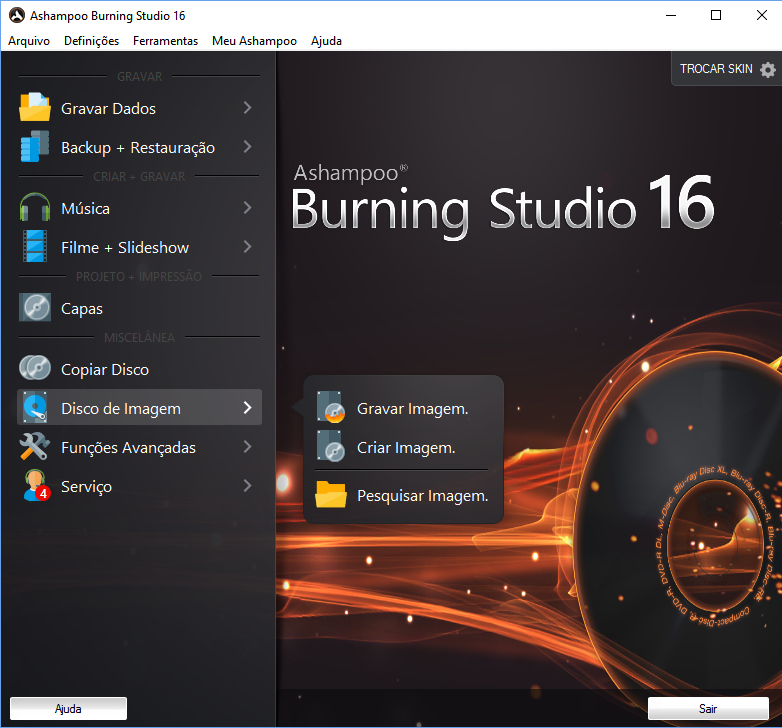Click the gear icon beside Trocar Skin

768,69
